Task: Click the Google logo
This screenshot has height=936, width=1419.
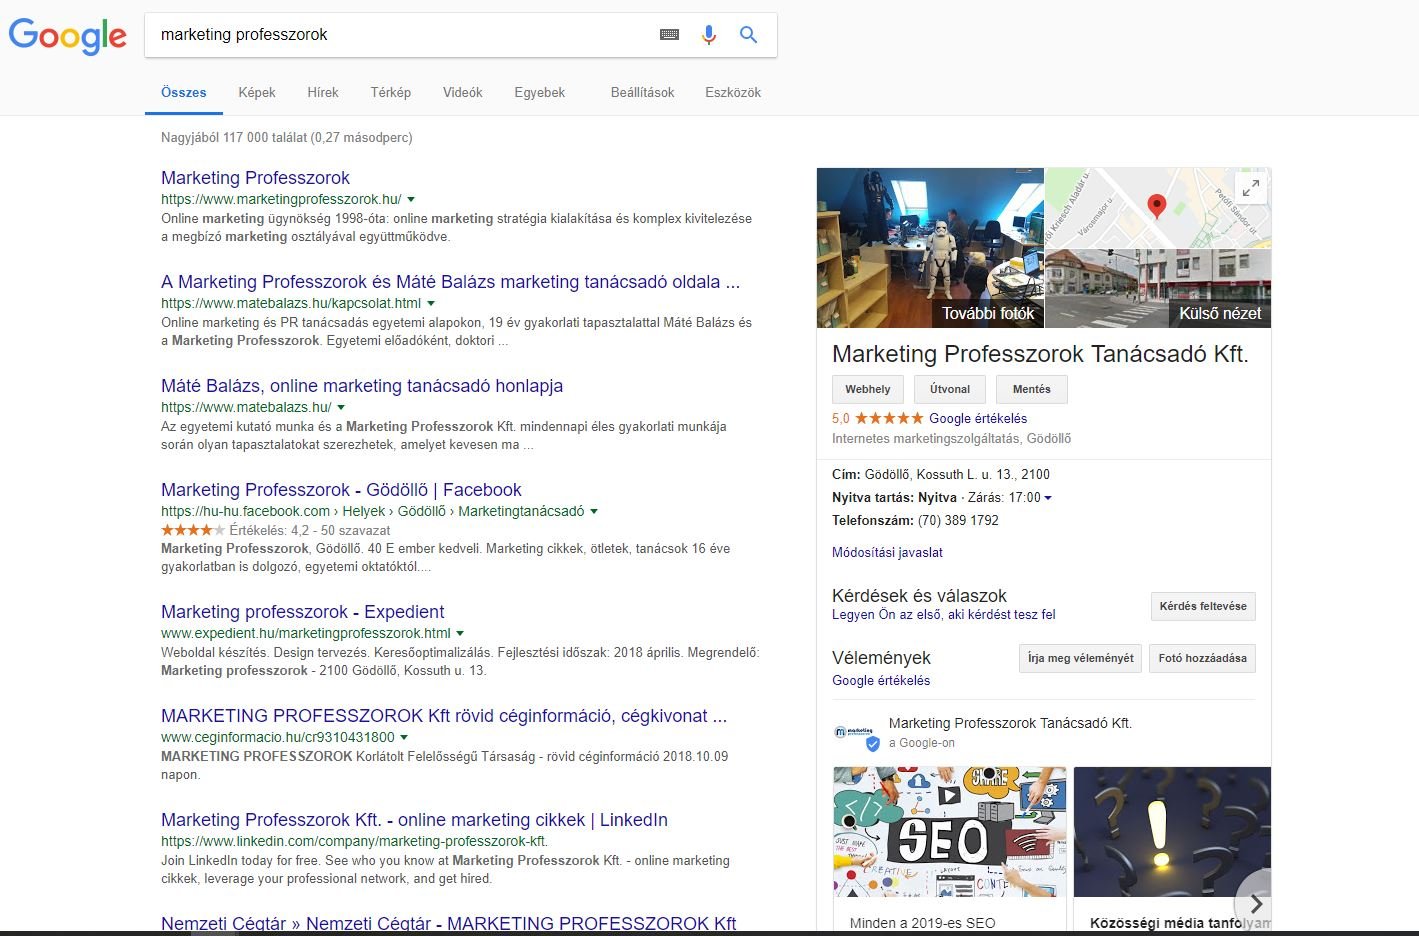Action: (x=67, y=36)
